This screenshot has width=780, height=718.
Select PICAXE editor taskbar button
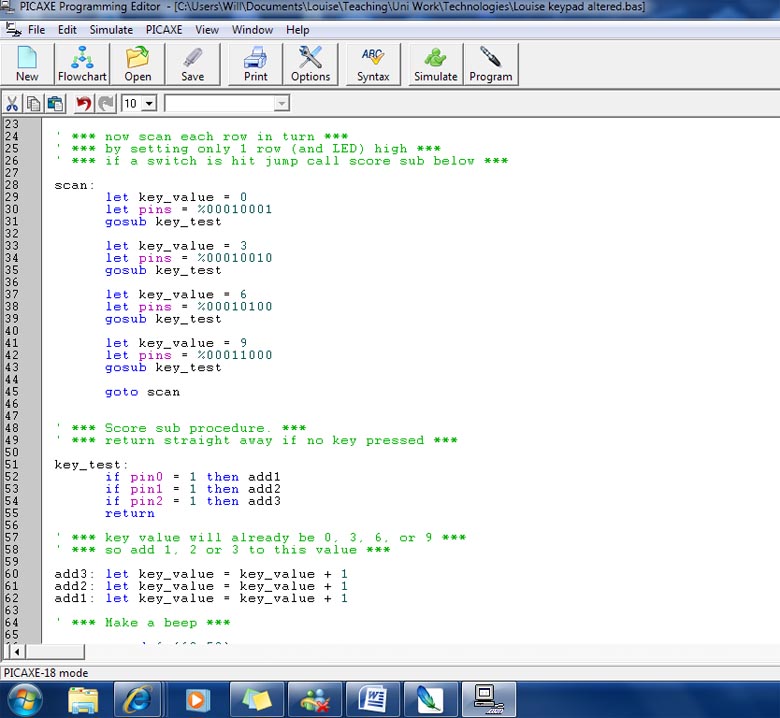point(489,700)
